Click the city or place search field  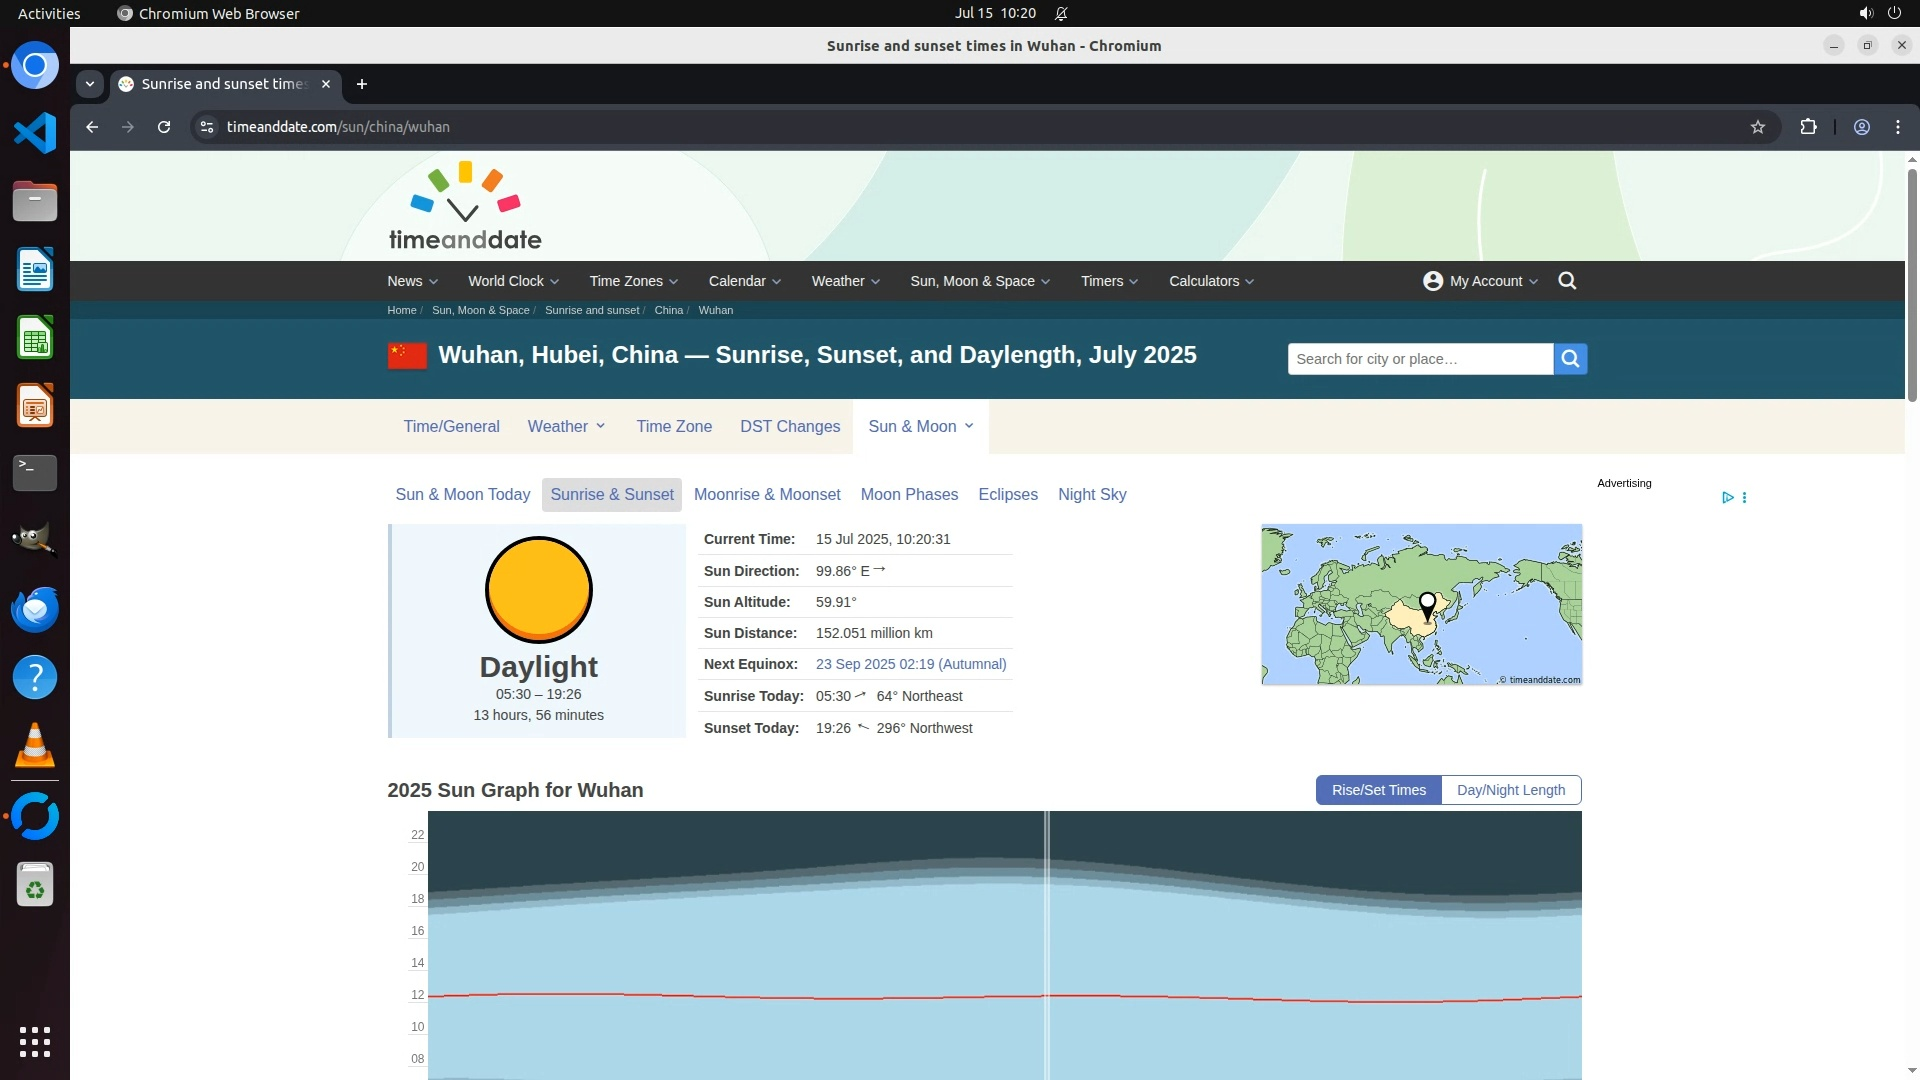coord(1419,359)
